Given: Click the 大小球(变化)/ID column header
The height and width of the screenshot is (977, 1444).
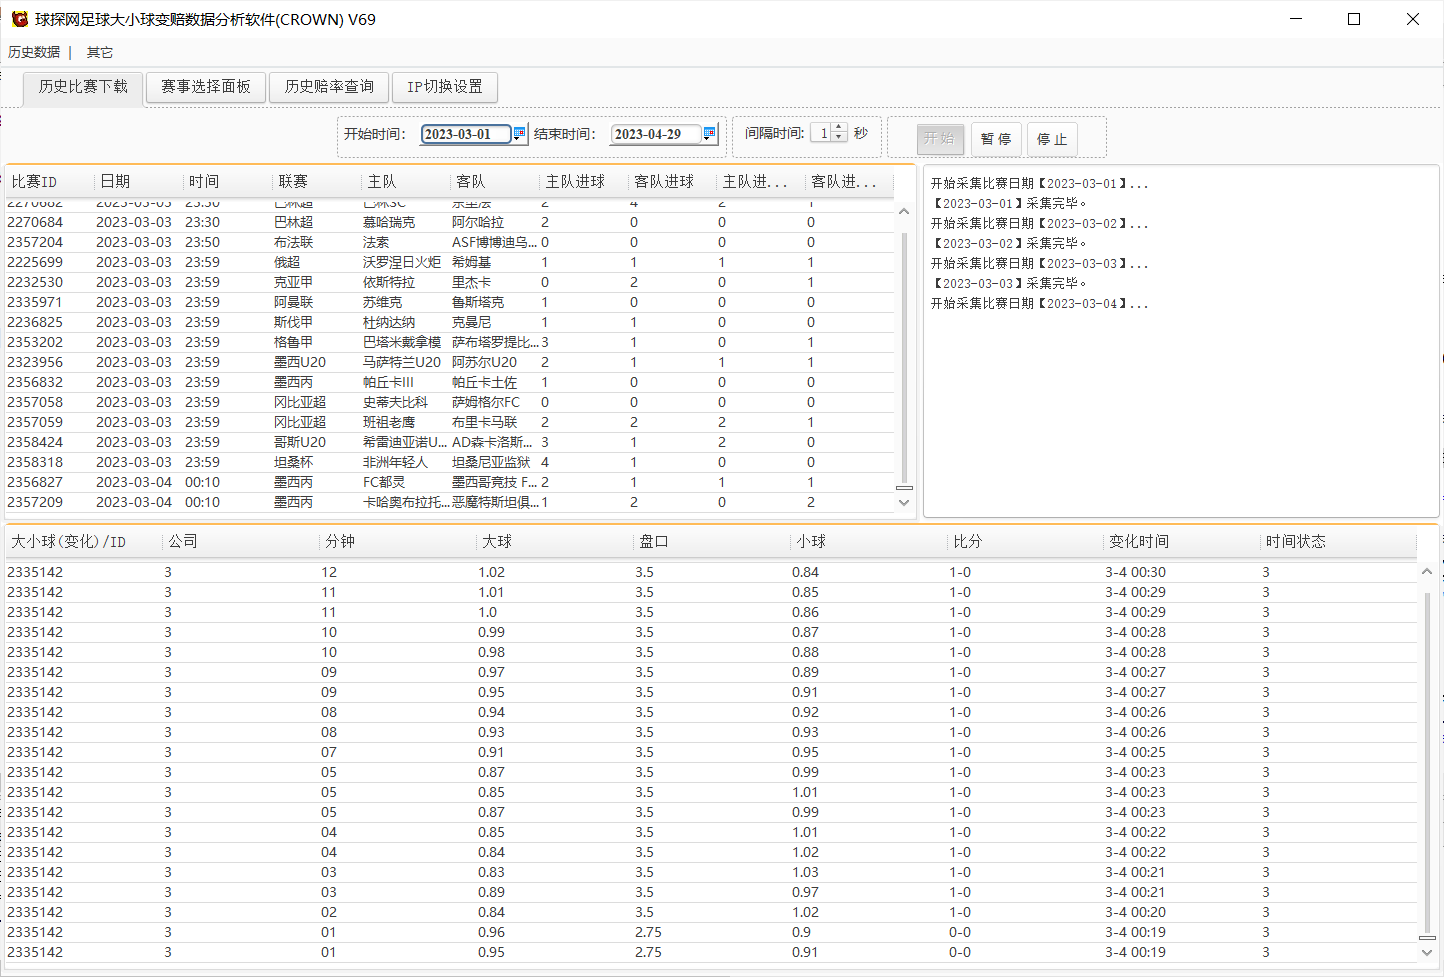Looking at the screenshot, I should (x=84, y=541).
